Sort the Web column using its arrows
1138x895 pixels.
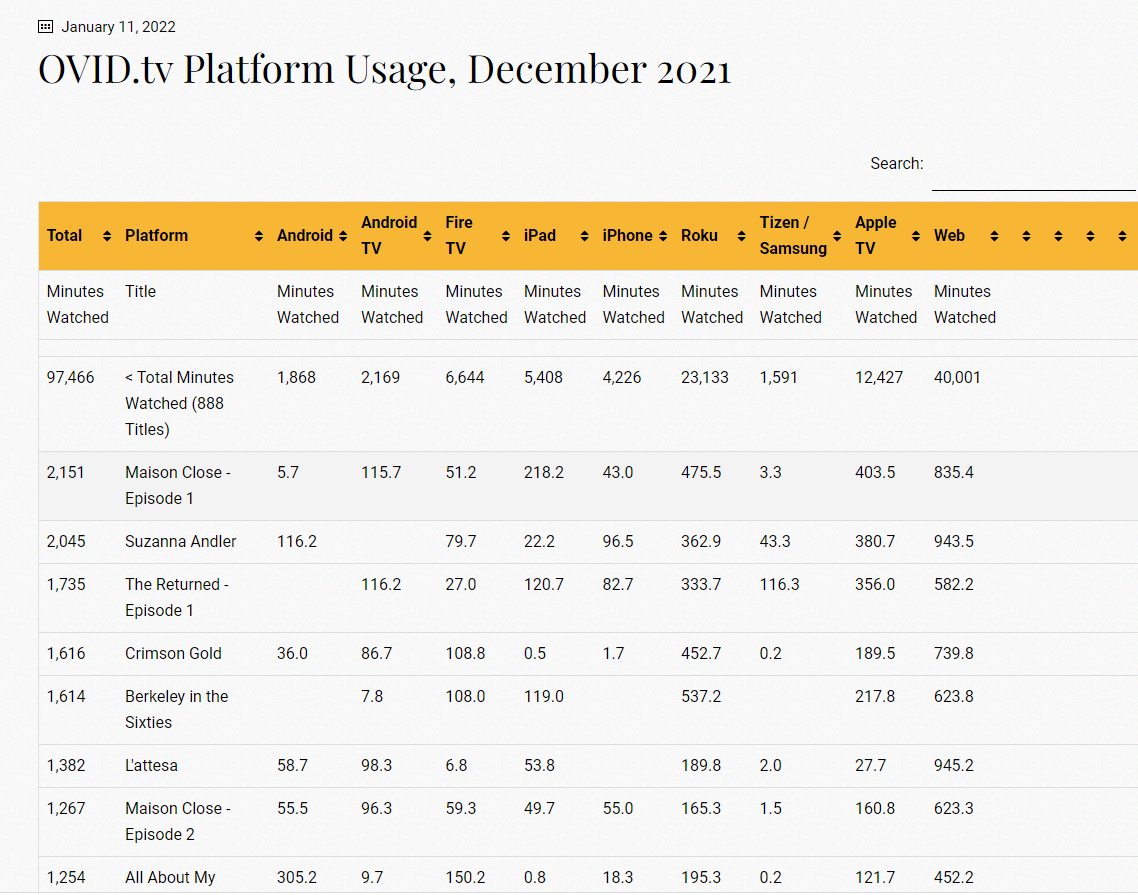coord(994,236)
